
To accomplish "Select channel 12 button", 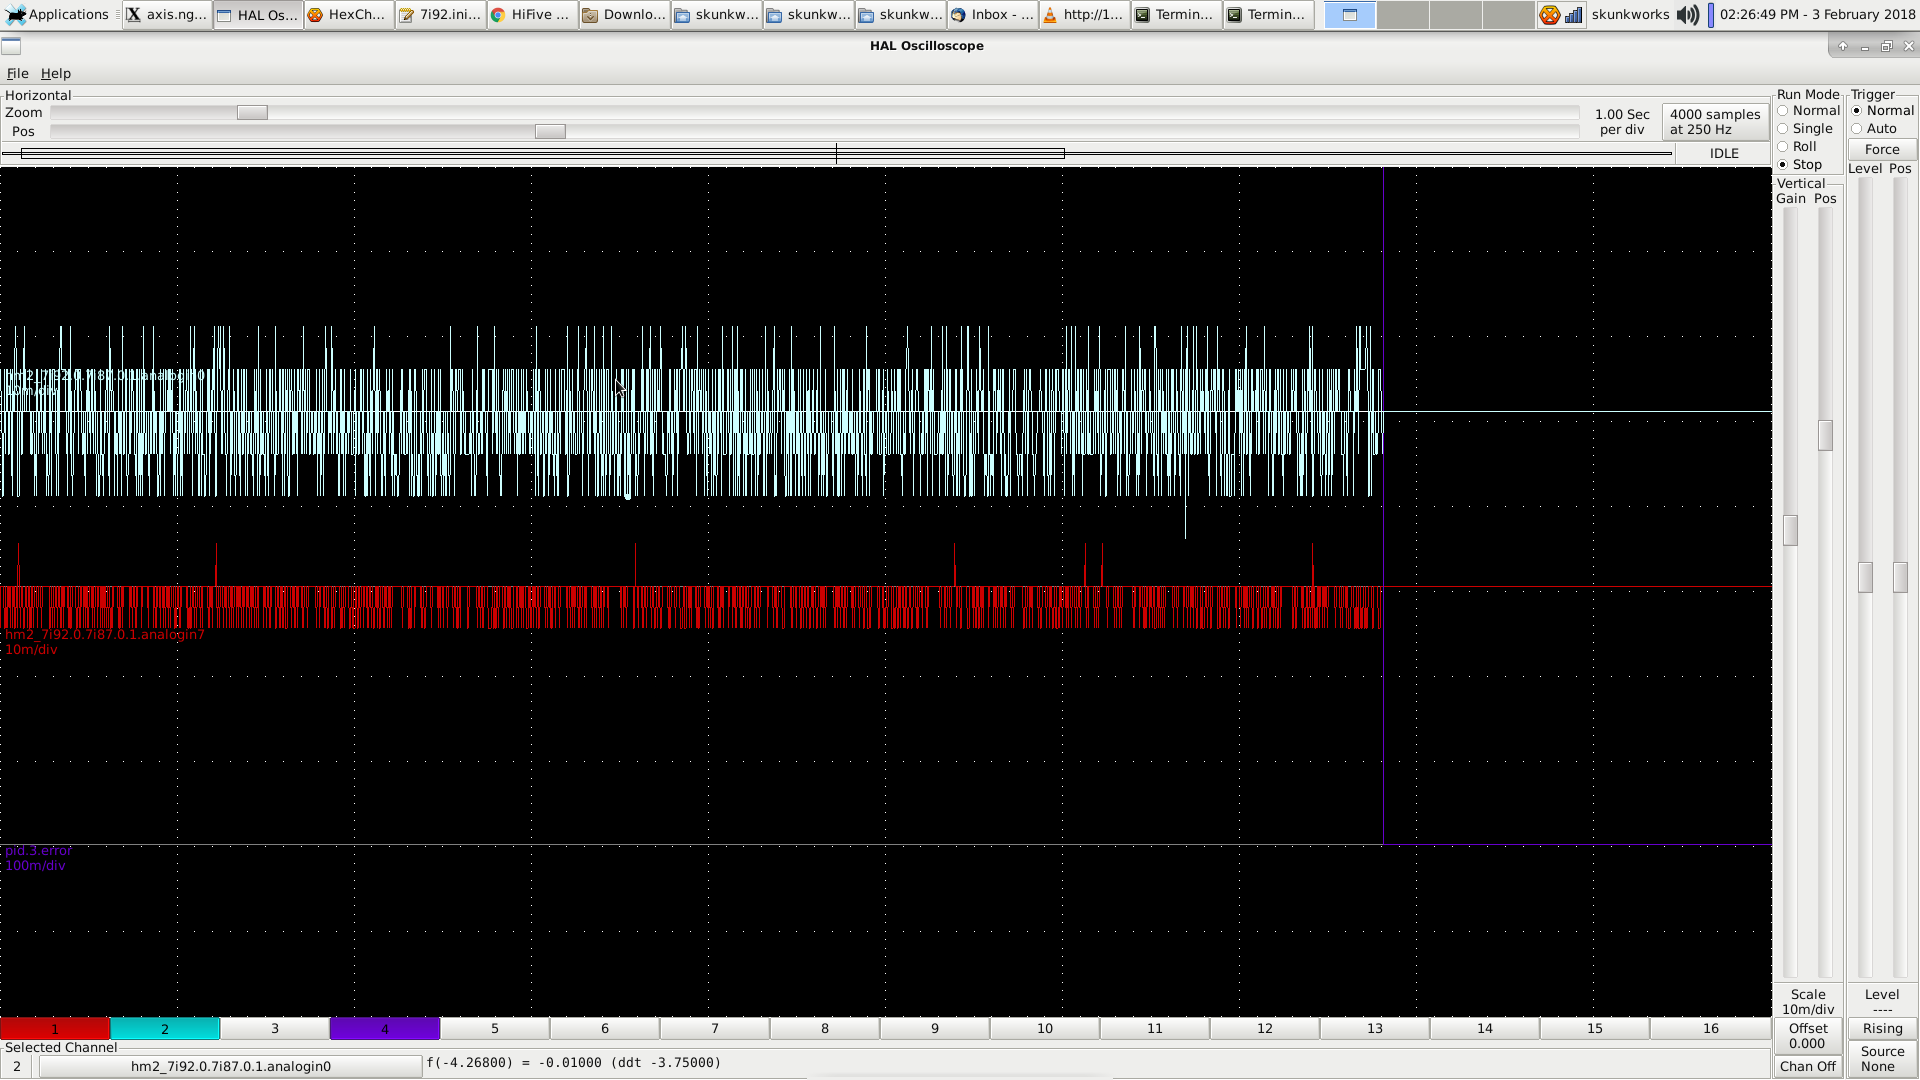I will [x=1265, y=1029].
